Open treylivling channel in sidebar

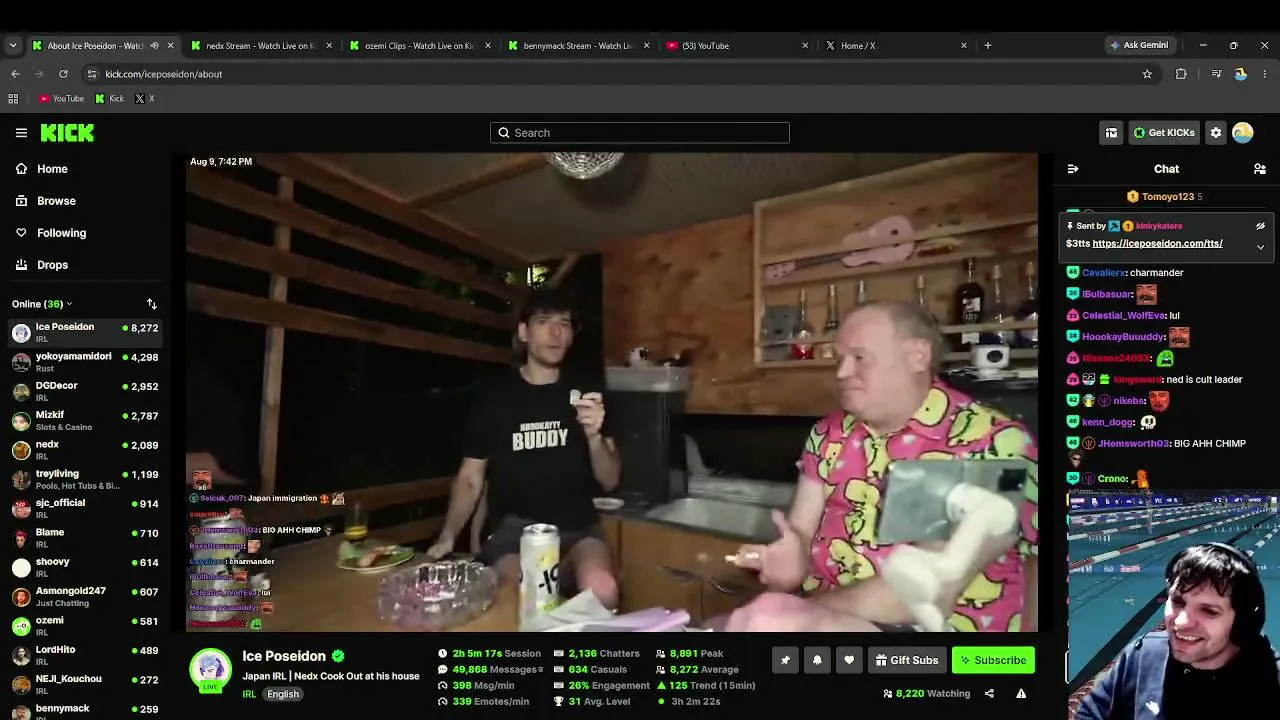85,479
